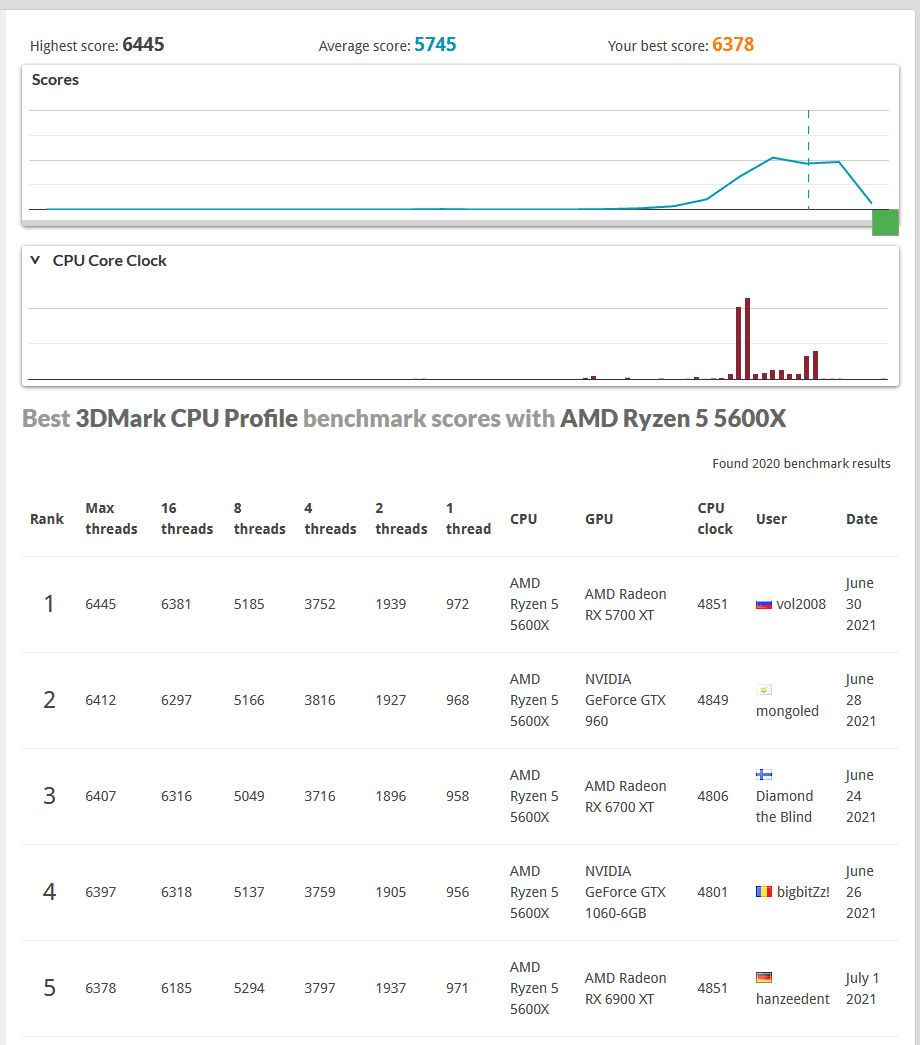Open user hanzeedent's profile
Screen dimensions: 920x1045
pyautogui.click(x=792, y=999)
